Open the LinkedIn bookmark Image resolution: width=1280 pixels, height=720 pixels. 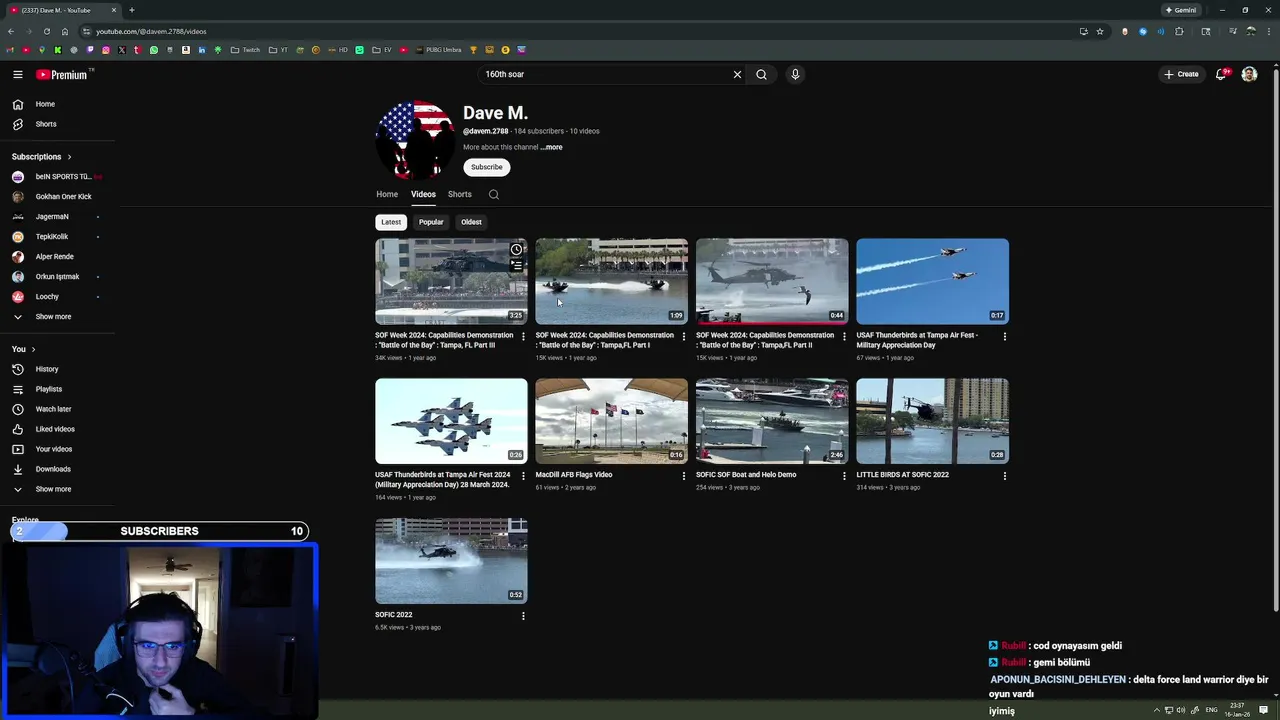coord(202,50)
